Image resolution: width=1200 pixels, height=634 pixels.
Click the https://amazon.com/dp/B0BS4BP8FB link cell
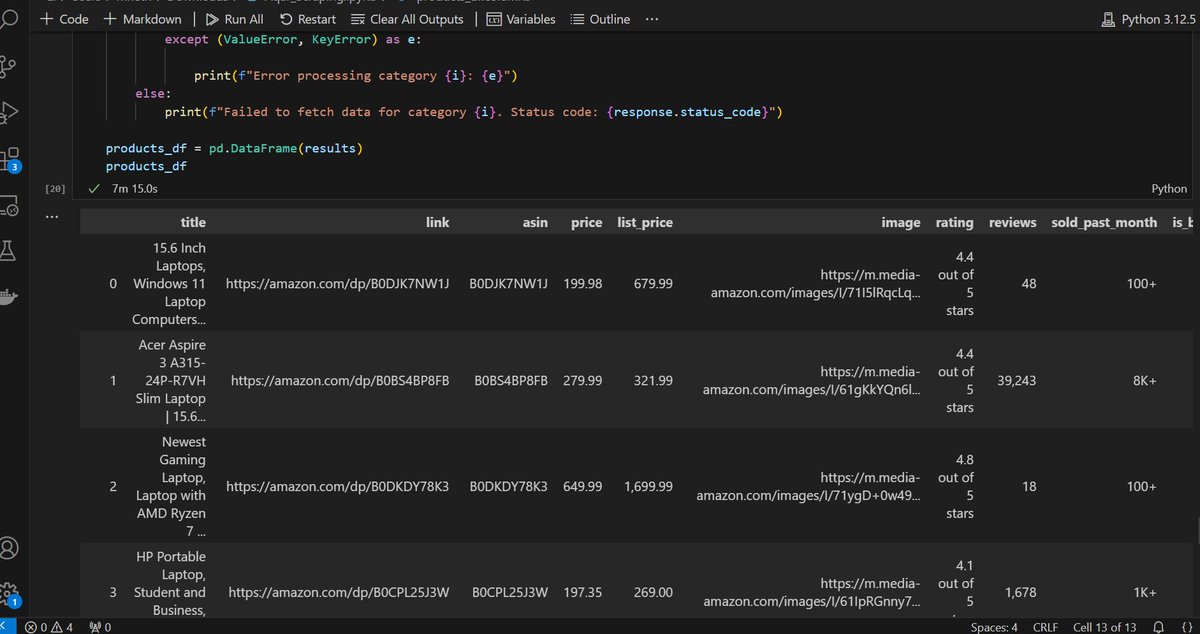[x=340, y=380]
